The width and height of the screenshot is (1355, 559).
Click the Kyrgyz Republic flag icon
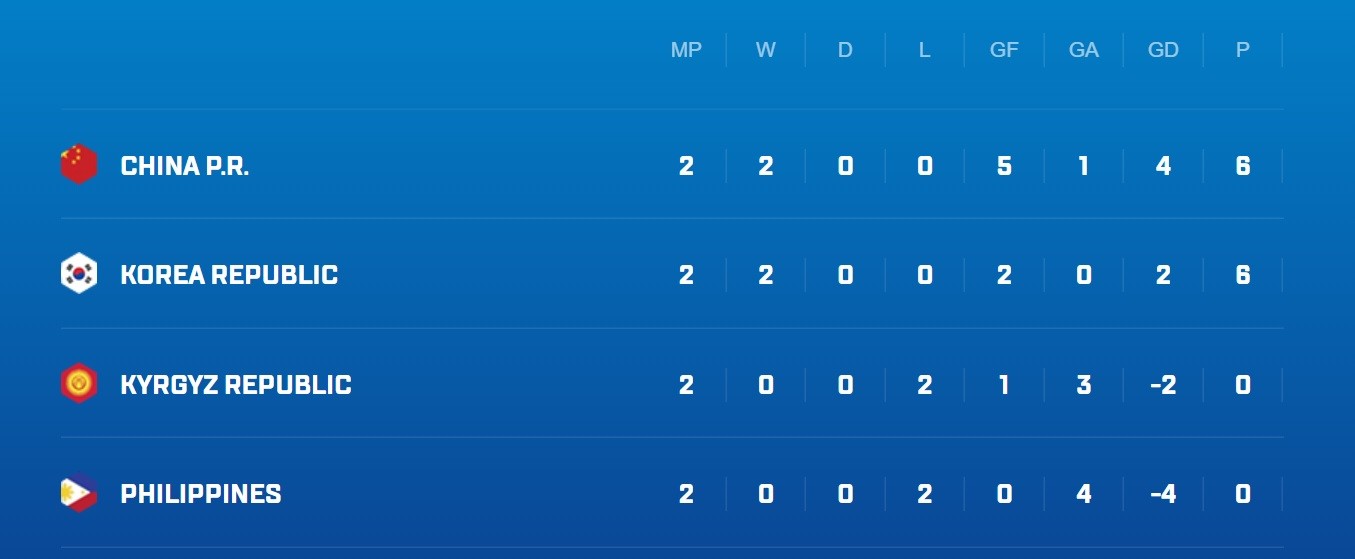click(79, 384)
